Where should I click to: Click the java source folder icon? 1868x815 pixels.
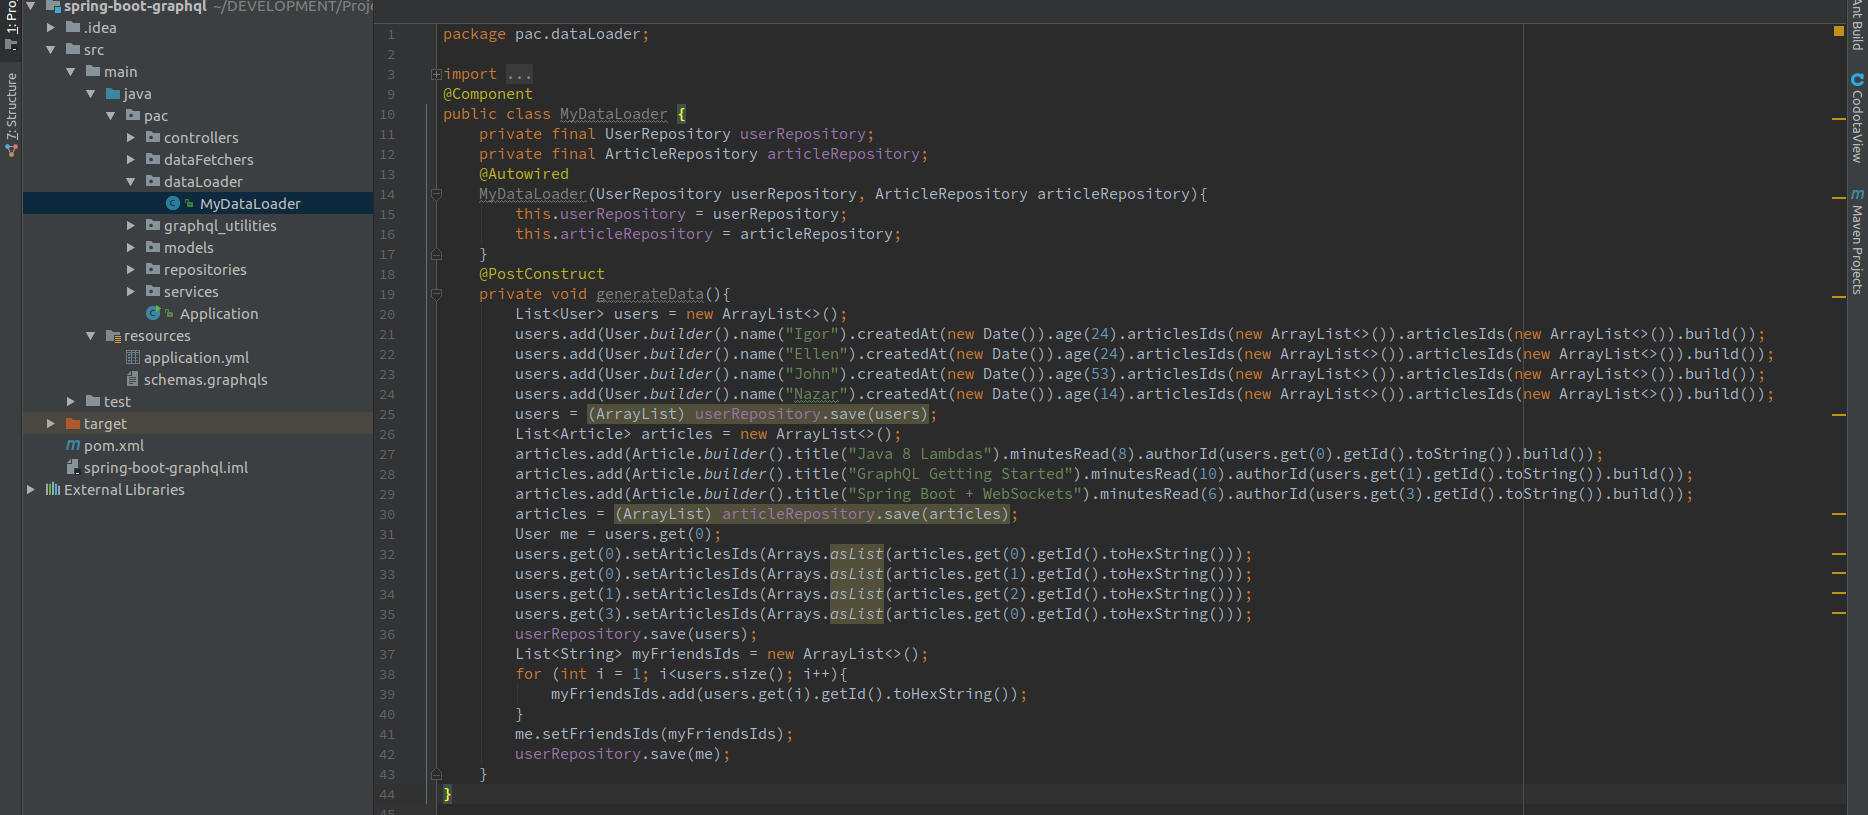[x=113, y=93]
